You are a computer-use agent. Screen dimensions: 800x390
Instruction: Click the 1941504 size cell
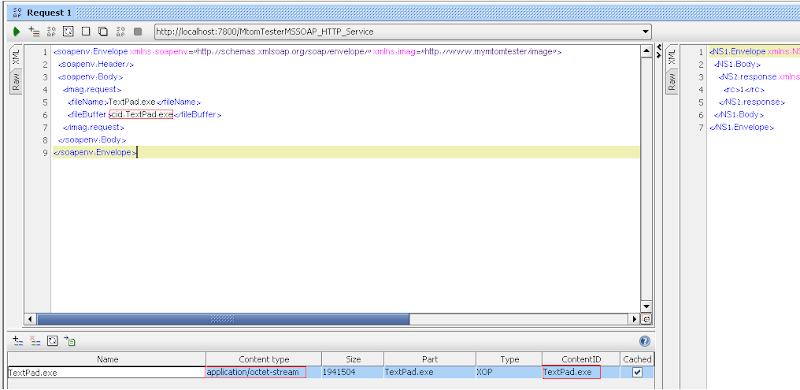click(353, 372)
